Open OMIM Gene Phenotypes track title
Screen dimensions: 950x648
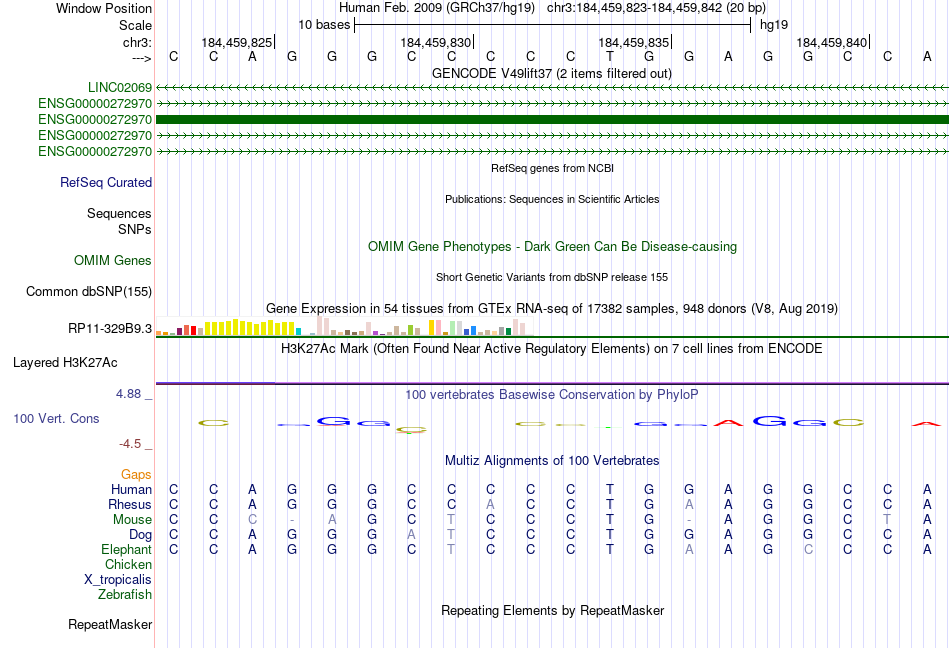(x=552, y=246)
